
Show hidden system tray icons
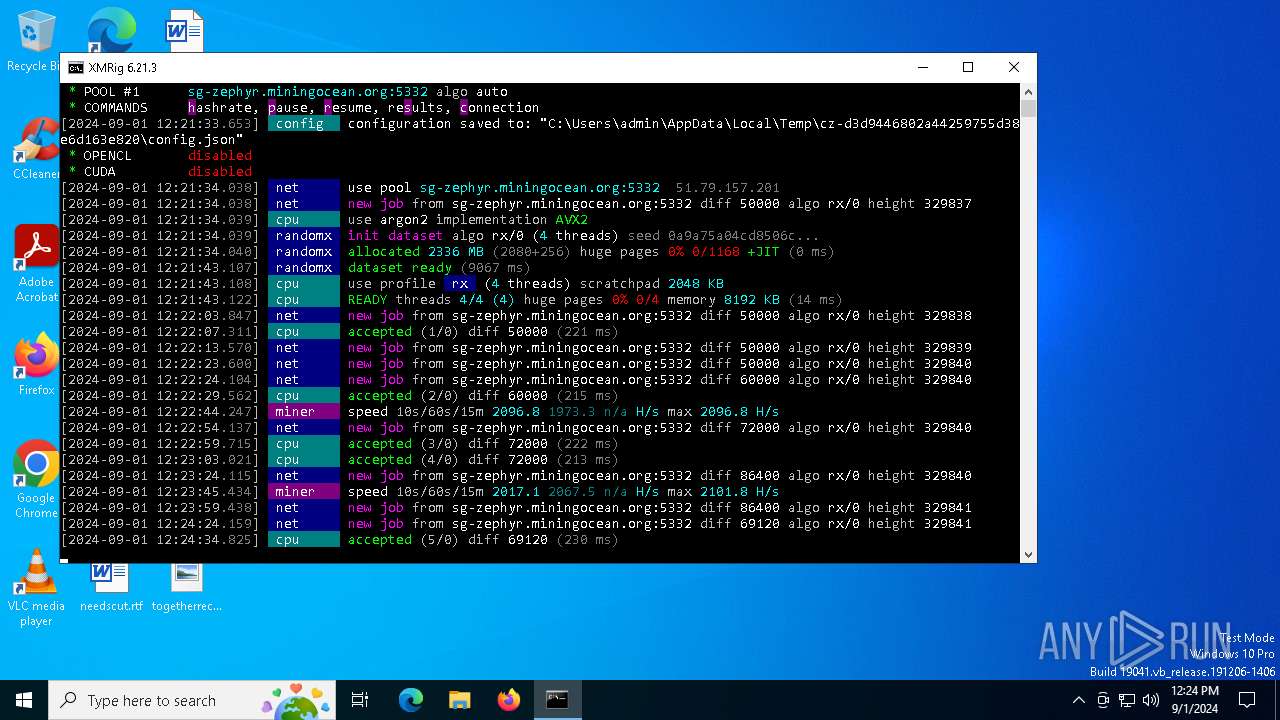[1078, 700]
